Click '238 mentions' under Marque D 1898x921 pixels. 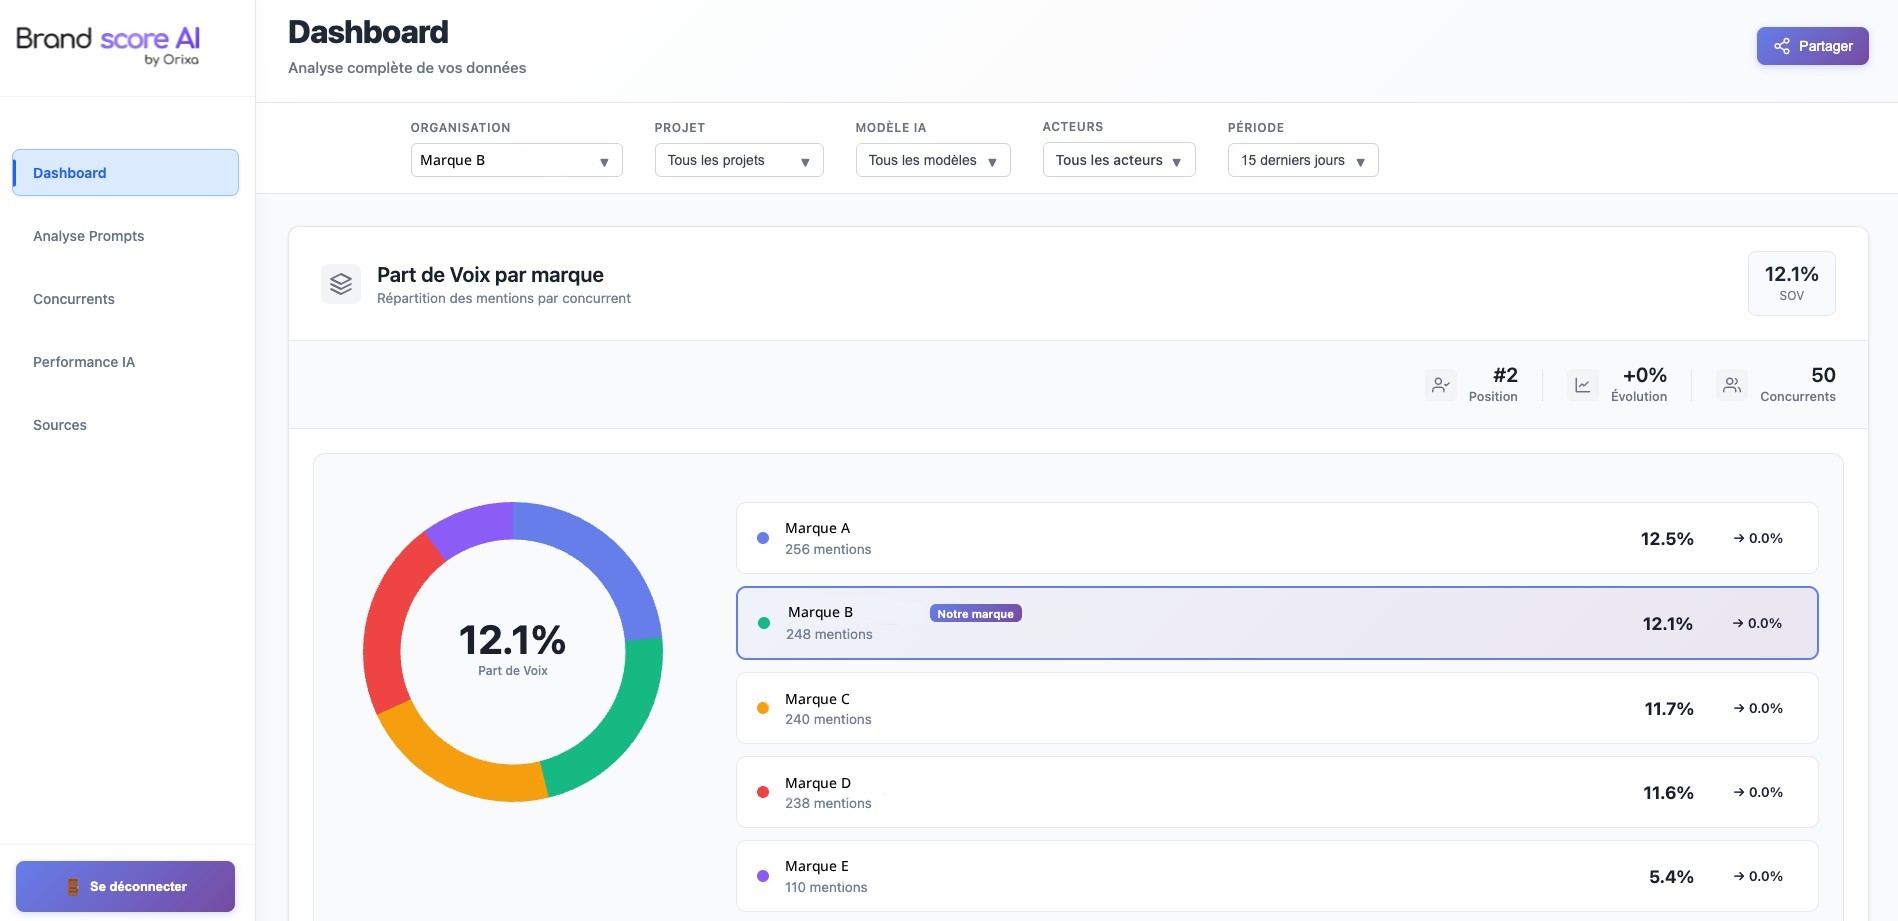828,803
